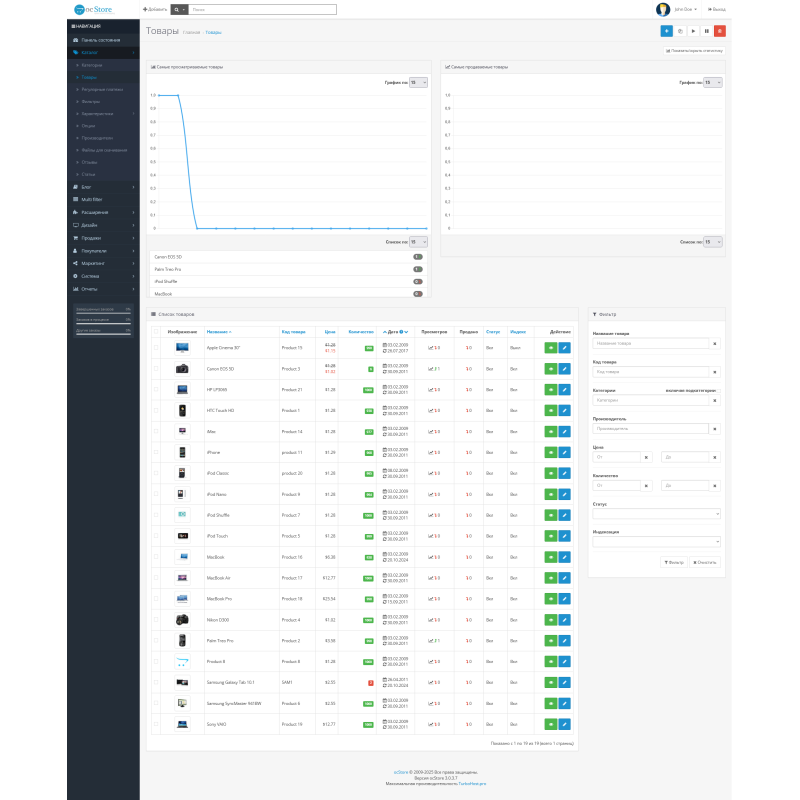
Task: Click the green action icon on MacBook row
Action: click(551, 556)
